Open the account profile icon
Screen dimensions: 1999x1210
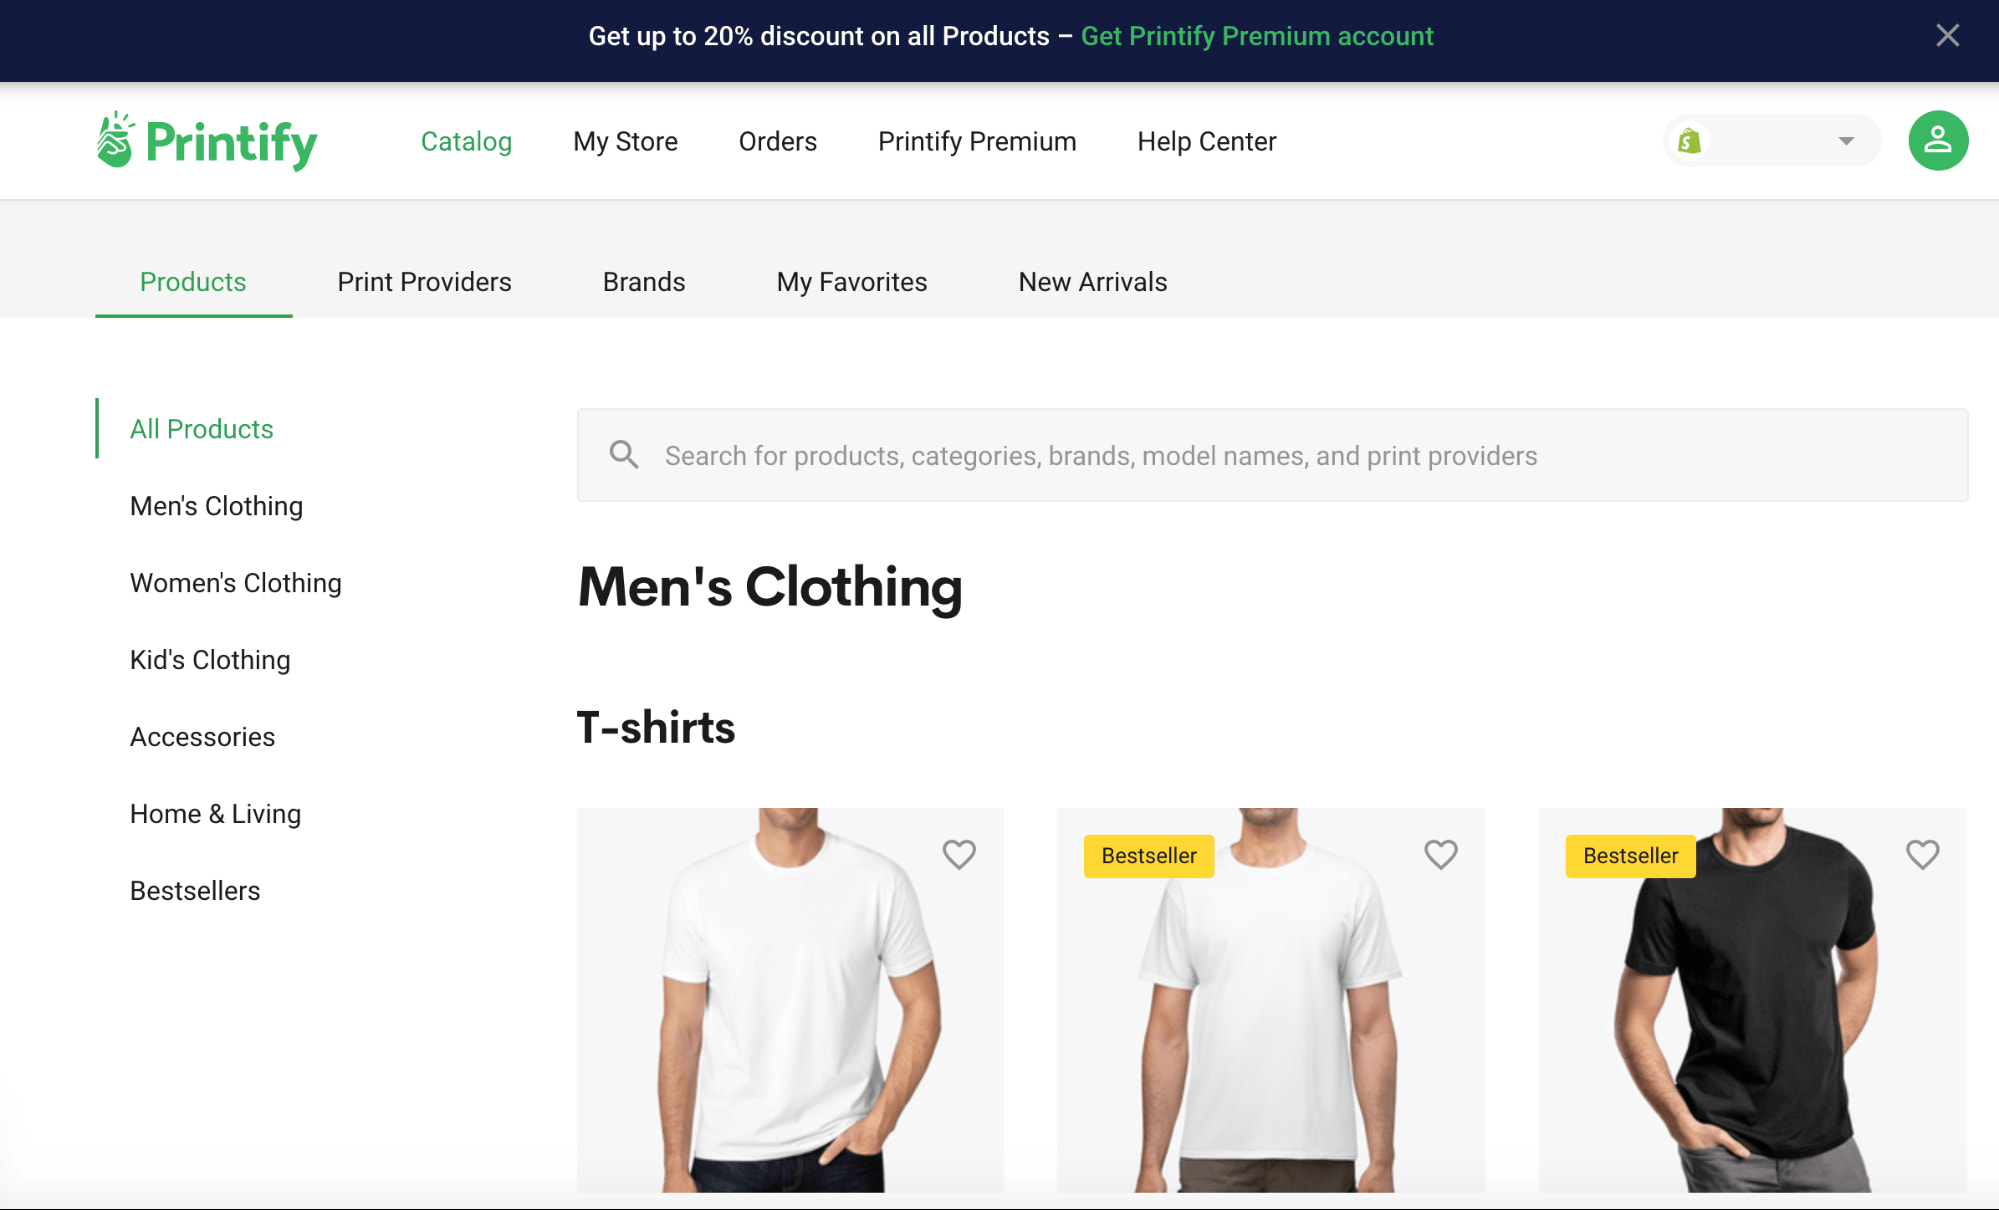tap(1937, 140)
